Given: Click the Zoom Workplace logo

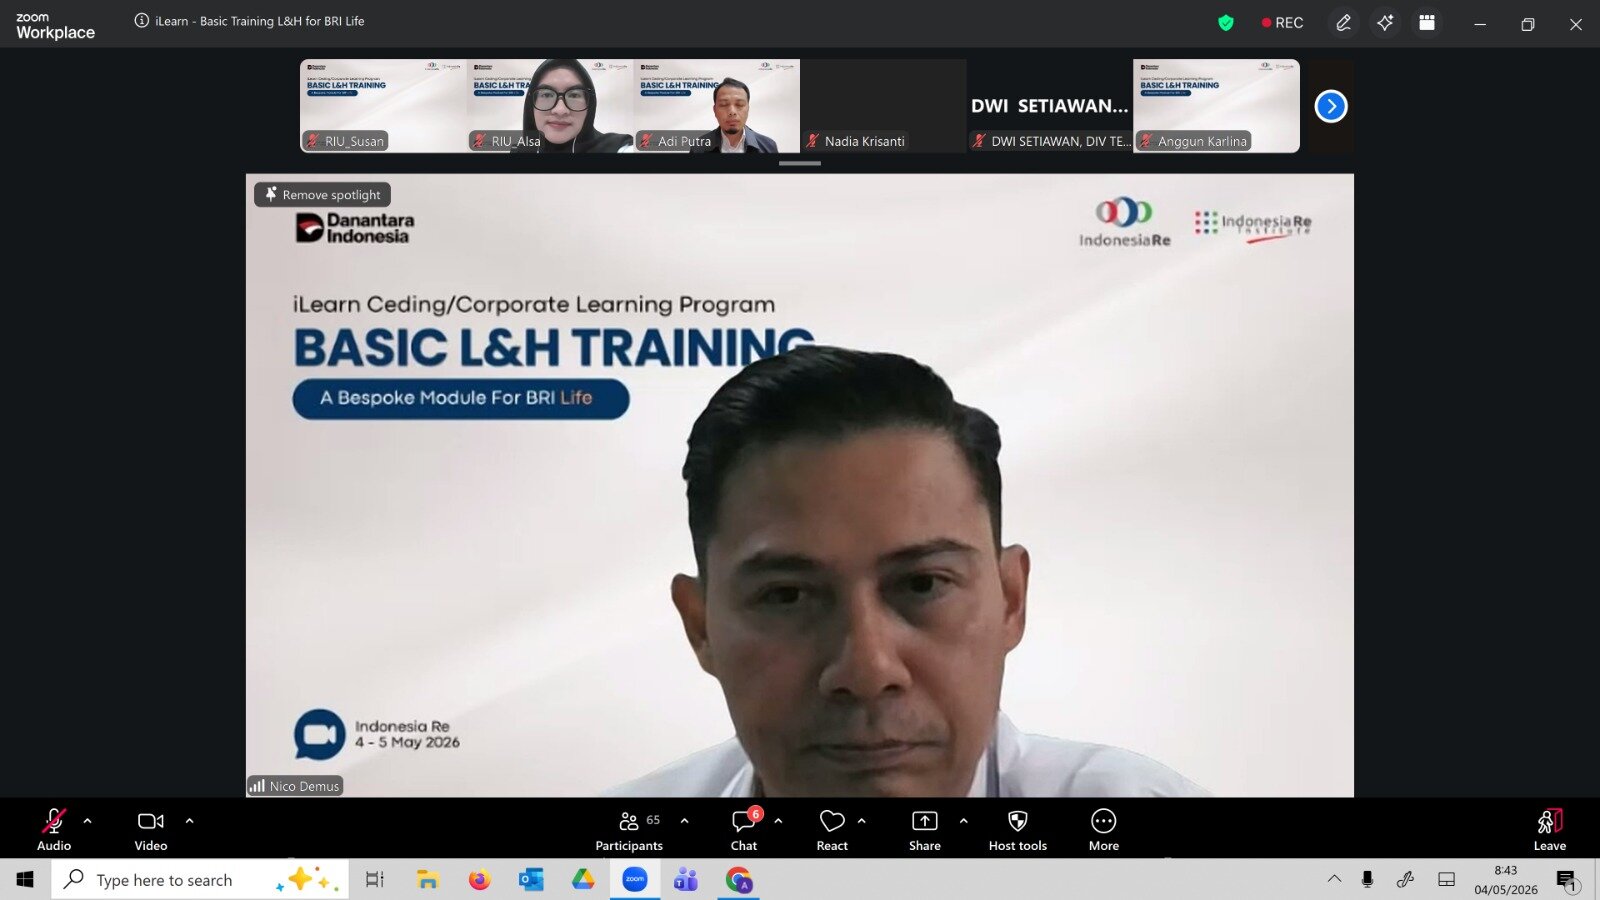Looking at the screenshot, I should pyautogui.click(x=56, y=25).
